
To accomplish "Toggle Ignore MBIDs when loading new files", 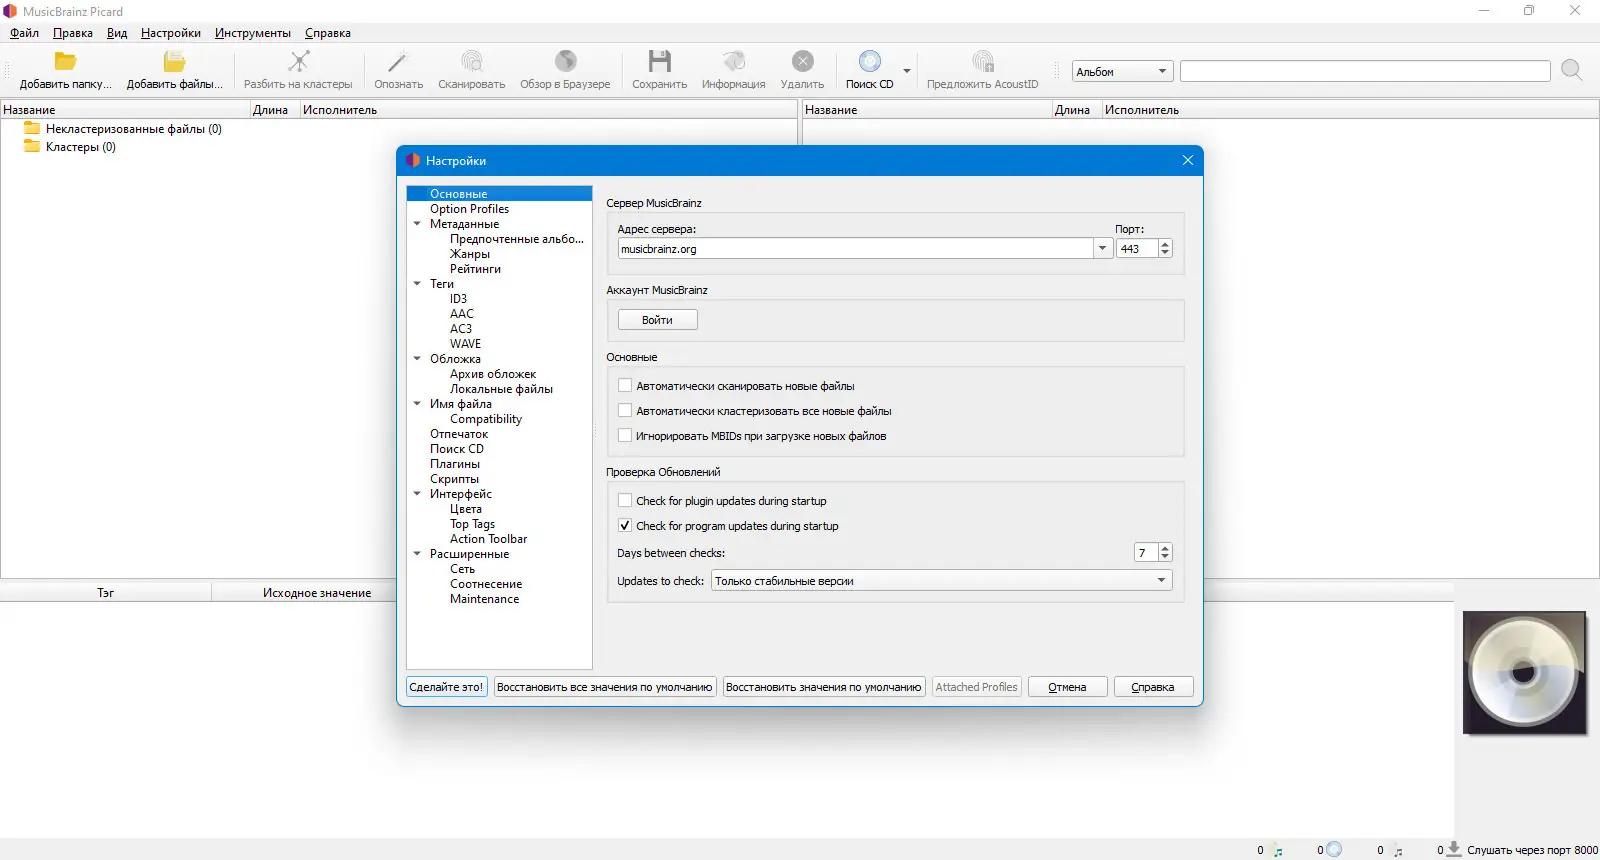I will [x=625, y=436].
